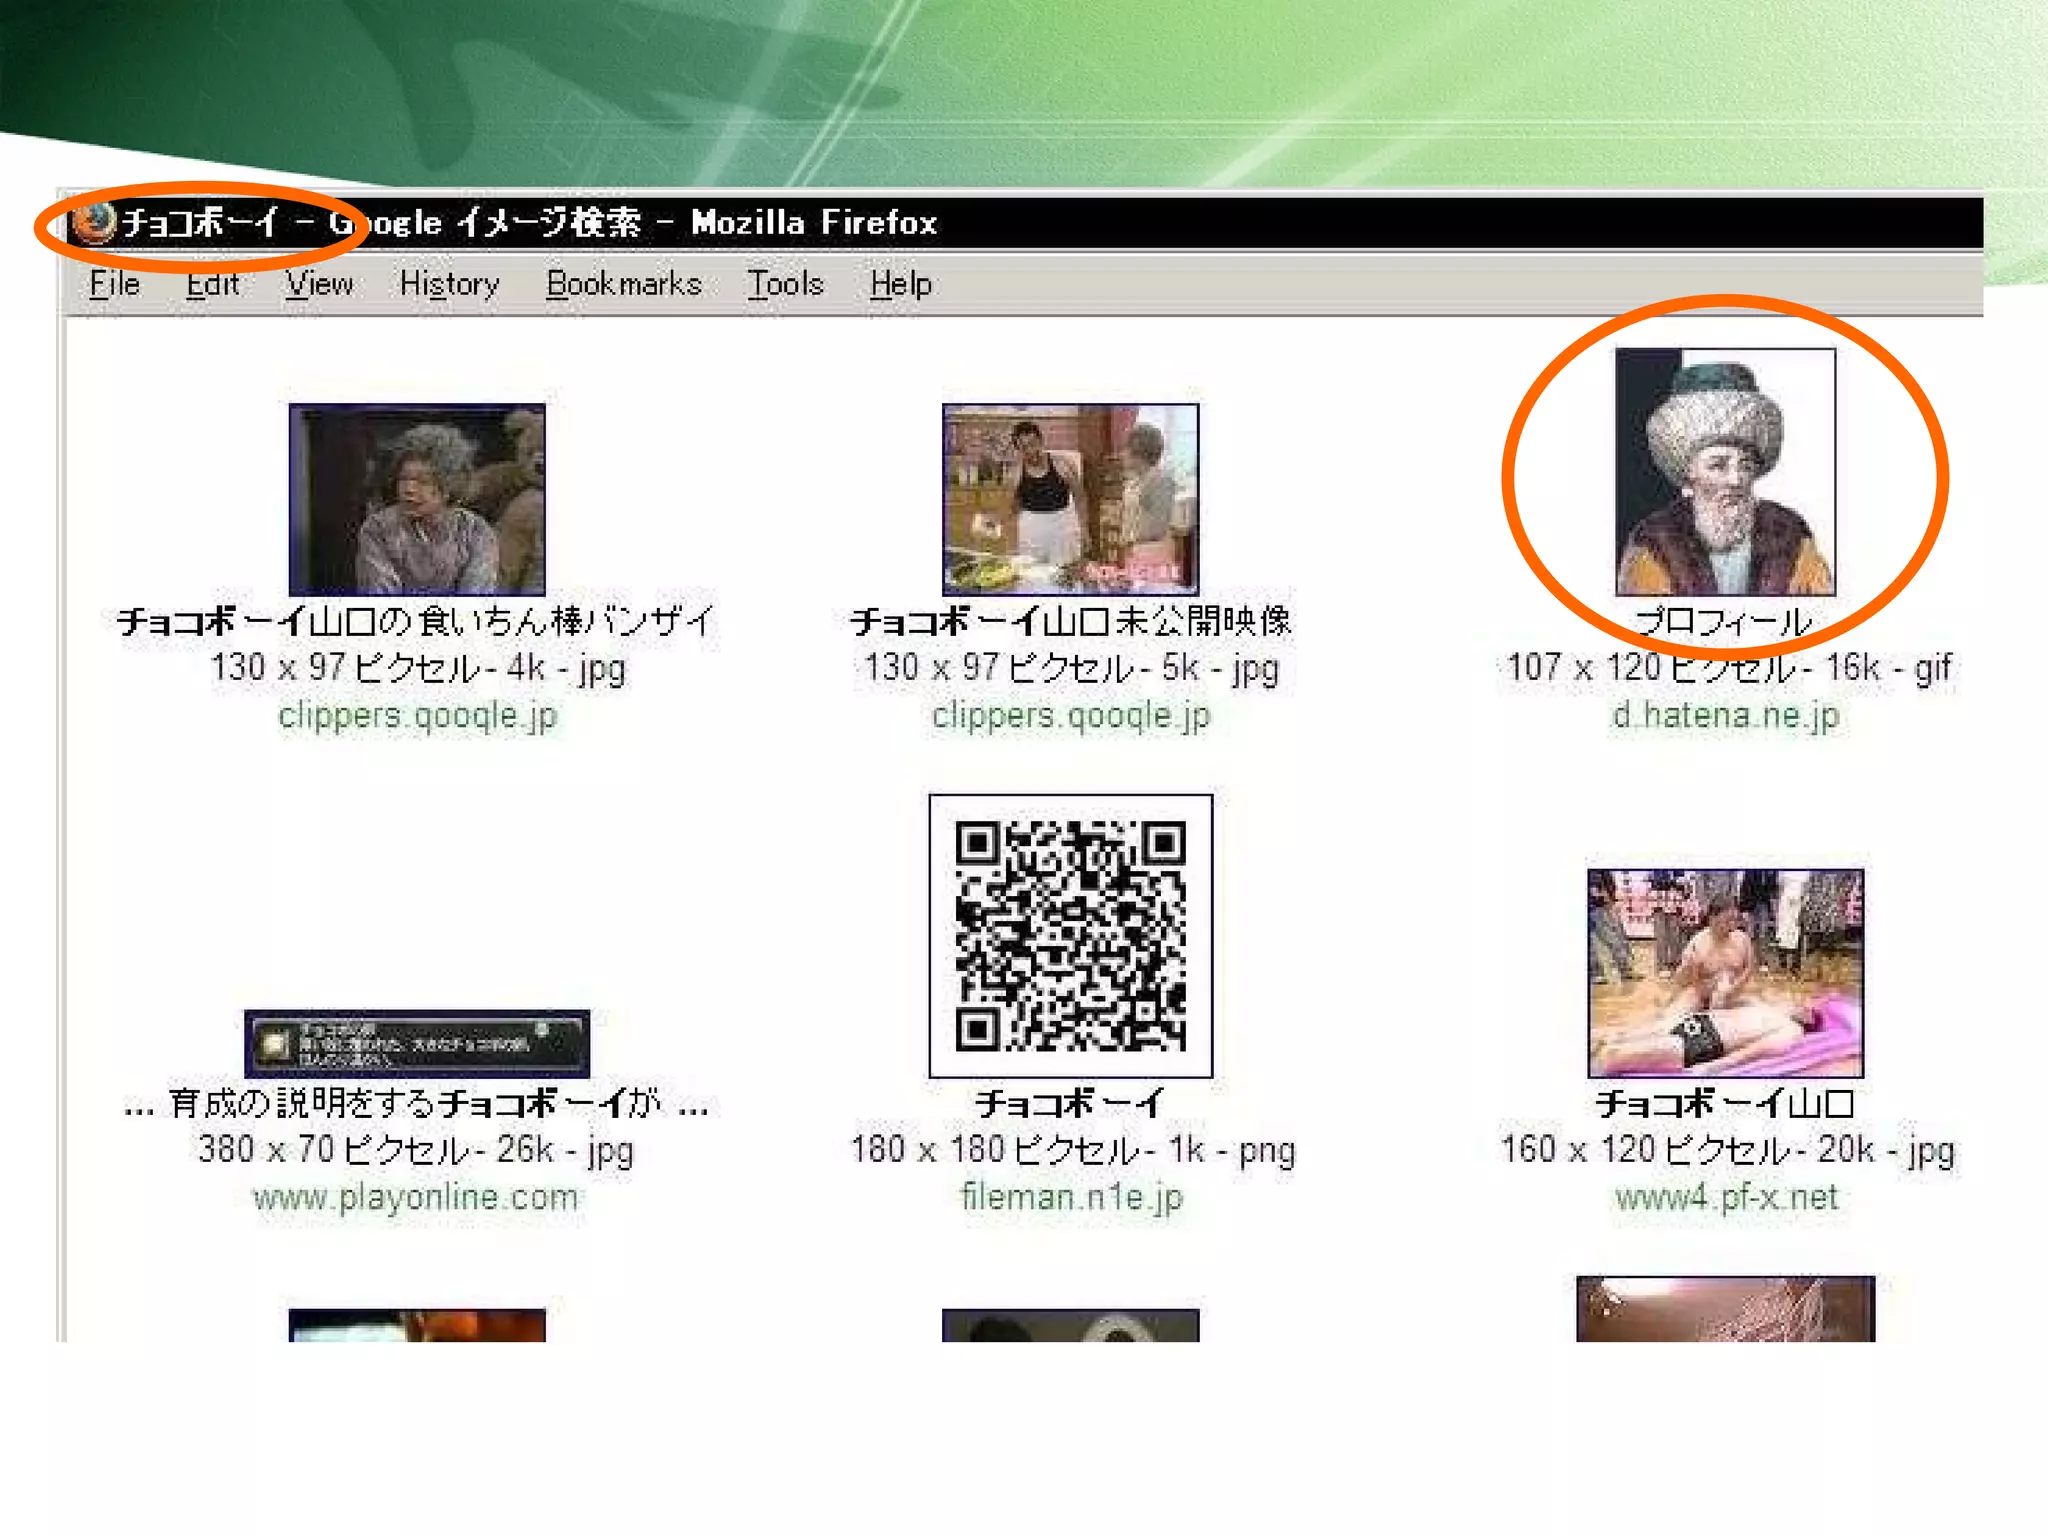The width and height of the screenshot is (2048, 1536).
Task: Open the Bookmarks menu
Action: click(623, 285)
